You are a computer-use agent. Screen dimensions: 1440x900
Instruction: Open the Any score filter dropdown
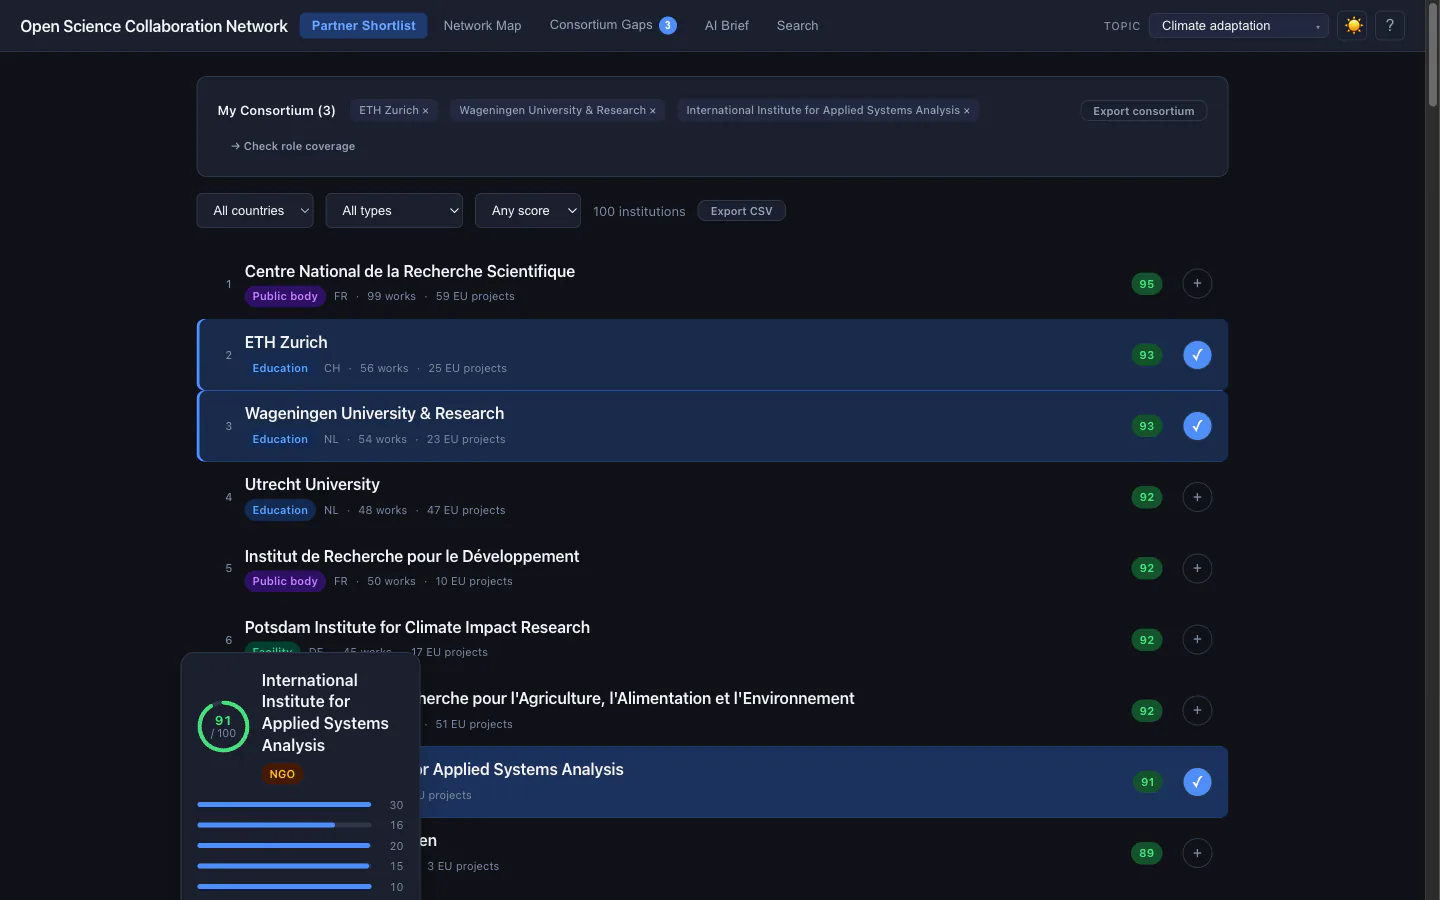coord(528,211)
